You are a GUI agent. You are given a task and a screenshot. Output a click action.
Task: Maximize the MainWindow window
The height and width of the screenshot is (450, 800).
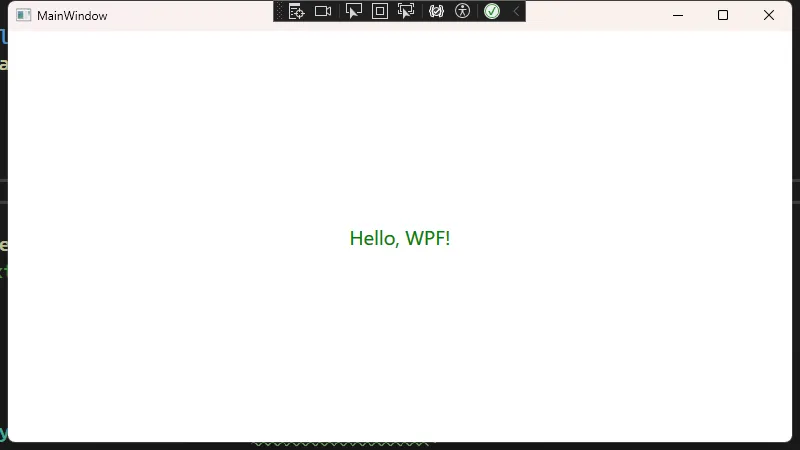click(x=723, y=15)
